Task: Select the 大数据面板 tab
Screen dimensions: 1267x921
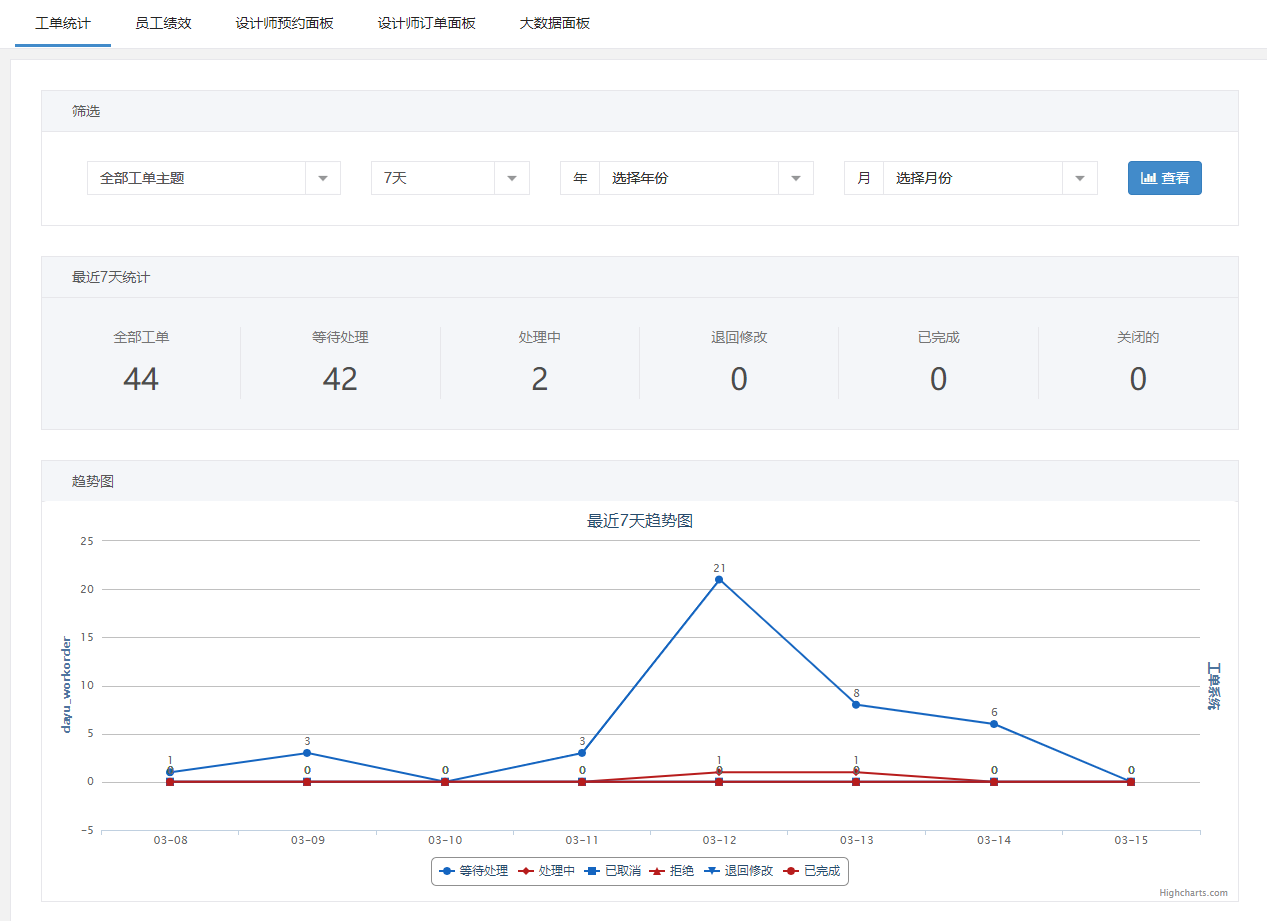Action: [554, 23]
